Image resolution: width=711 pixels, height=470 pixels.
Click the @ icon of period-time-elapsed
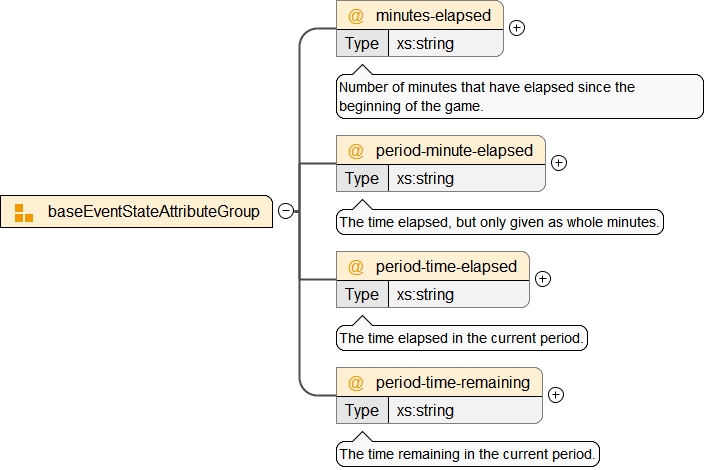[356, 266]
